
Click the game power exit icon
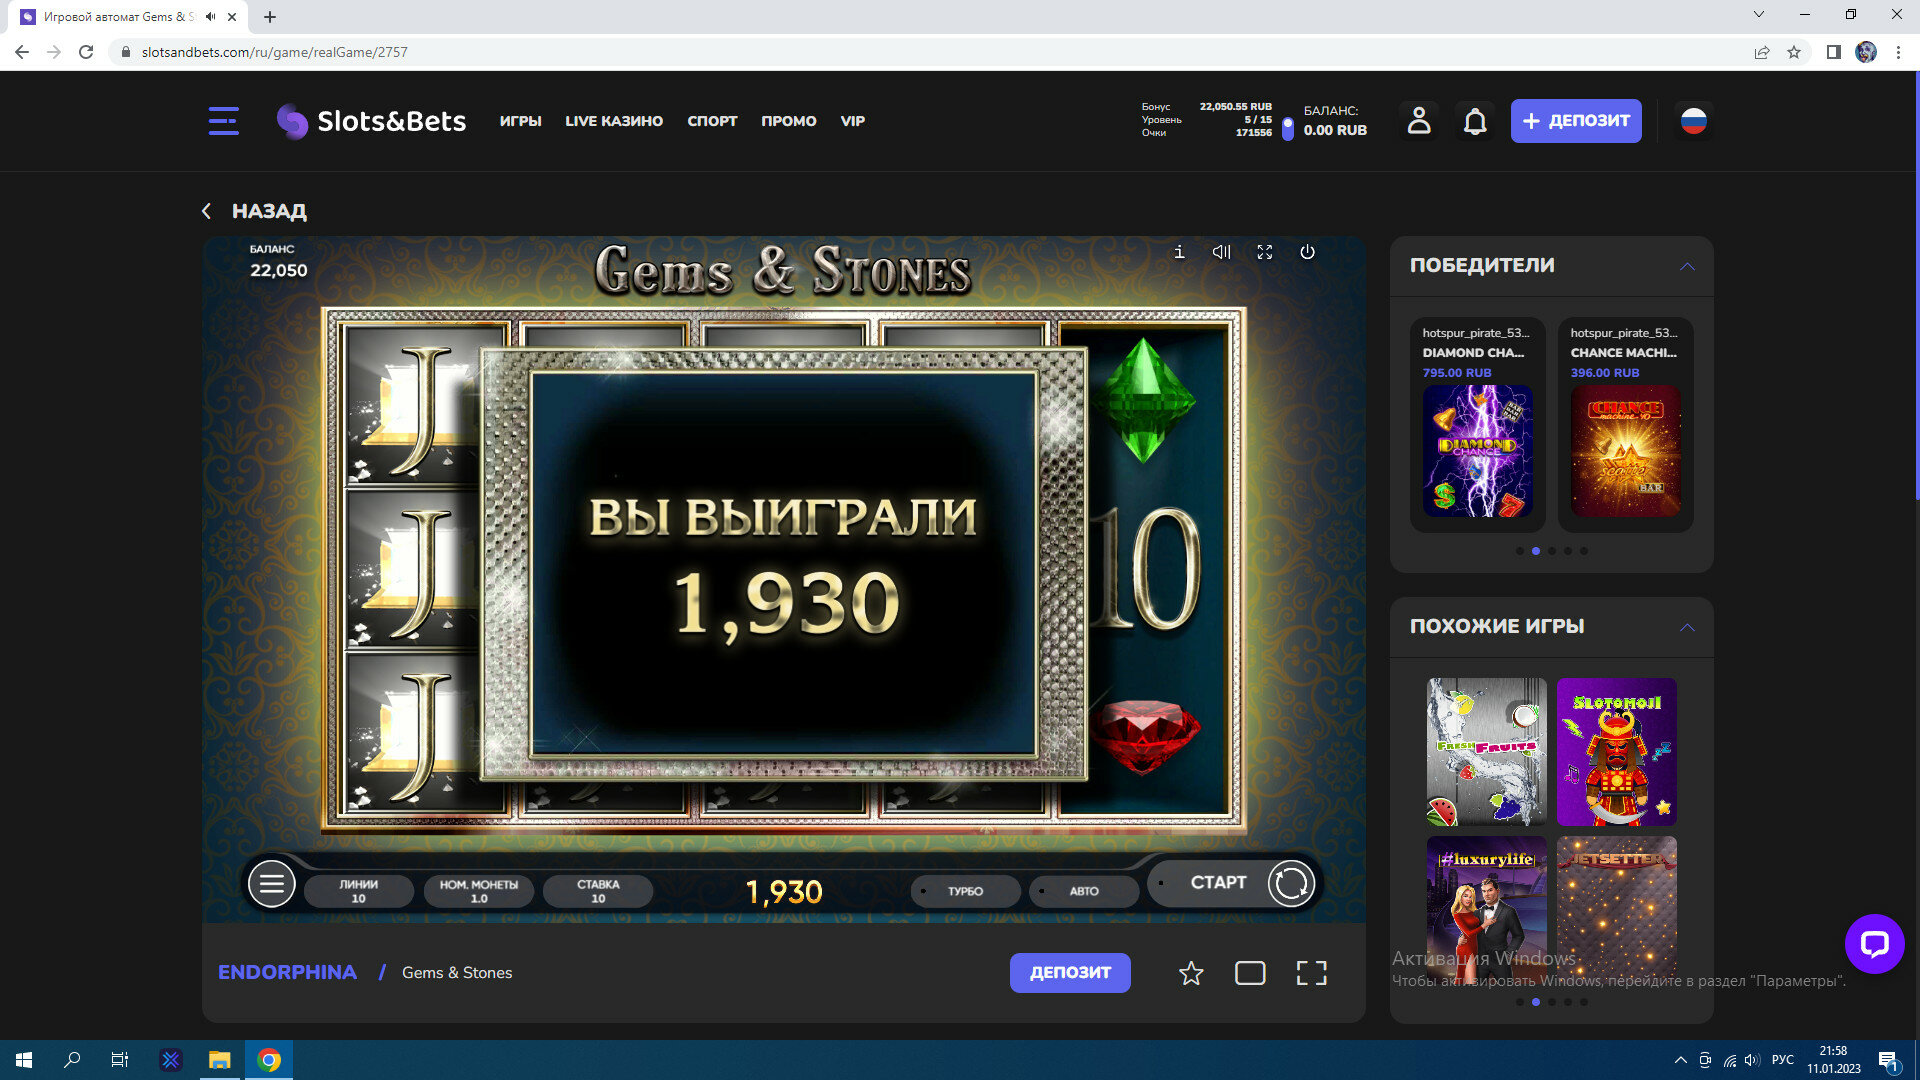coord(1307,252)
